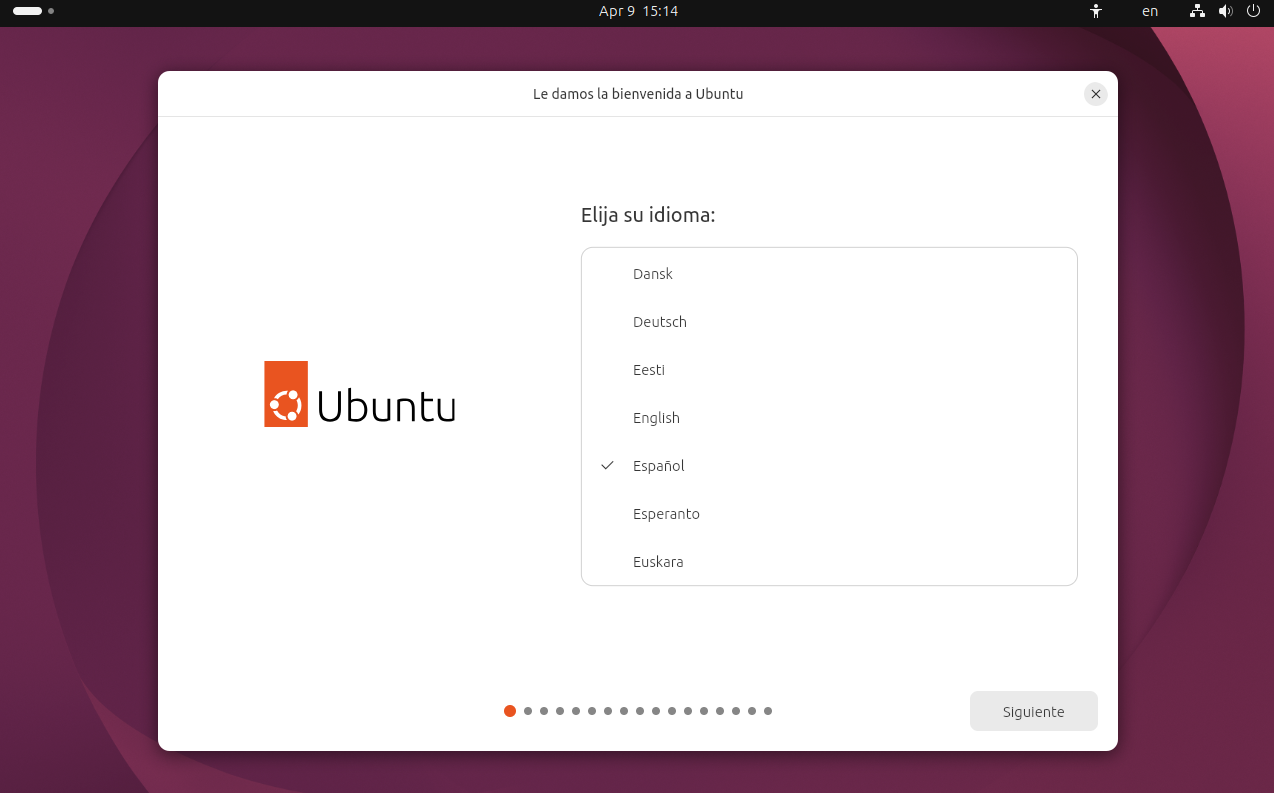Screen dimensions: 1274x793
Task: Click the network status icon in top bar
Action: [1197, 11]
